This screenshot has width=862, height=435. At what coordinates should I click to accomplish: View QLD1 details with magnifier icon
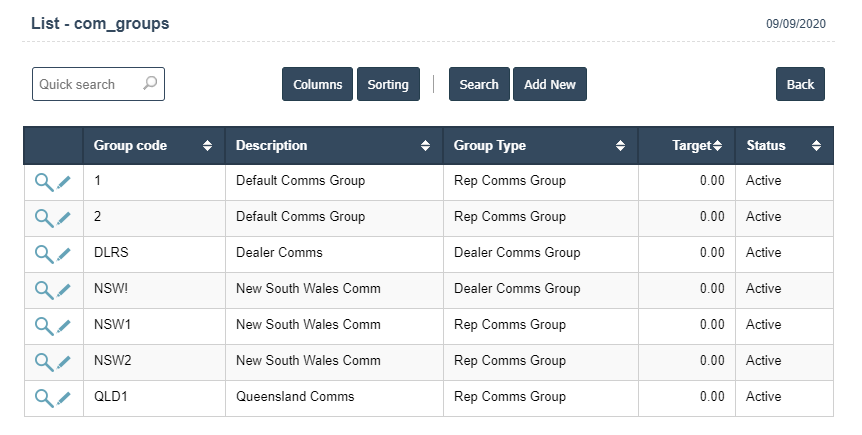pos(43,398)
